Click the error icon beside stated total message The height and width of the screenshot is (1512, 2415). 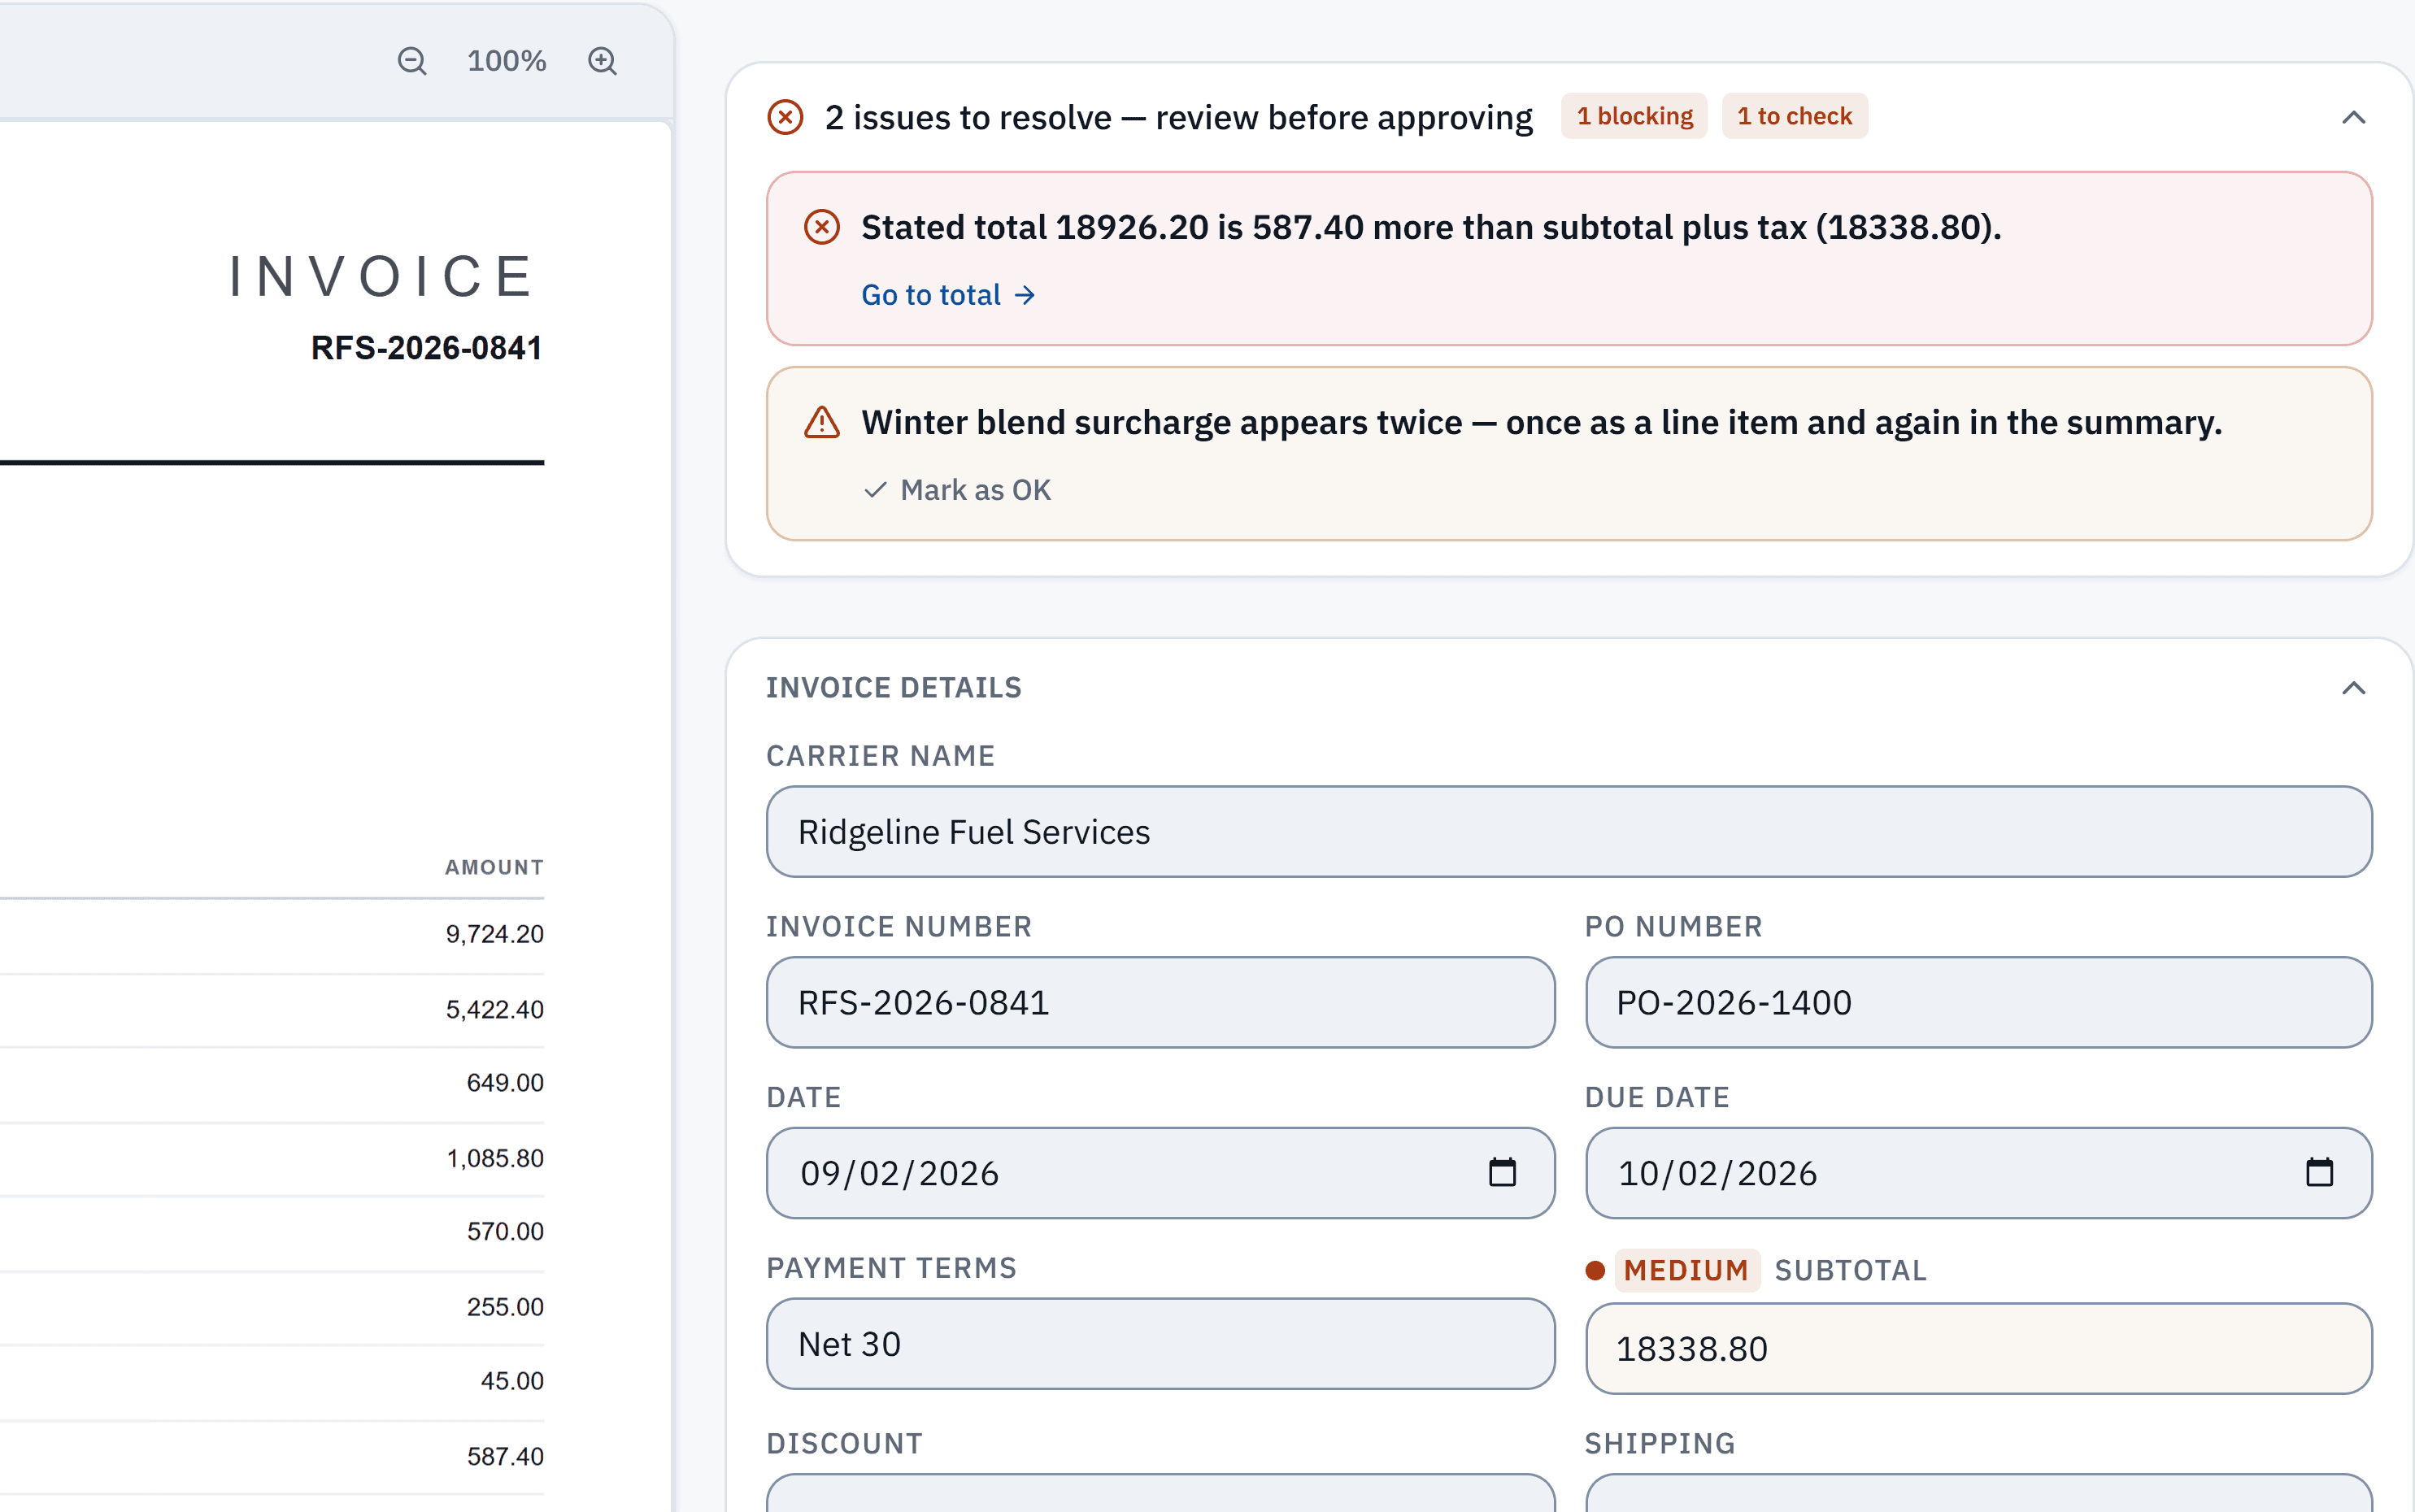822,227
